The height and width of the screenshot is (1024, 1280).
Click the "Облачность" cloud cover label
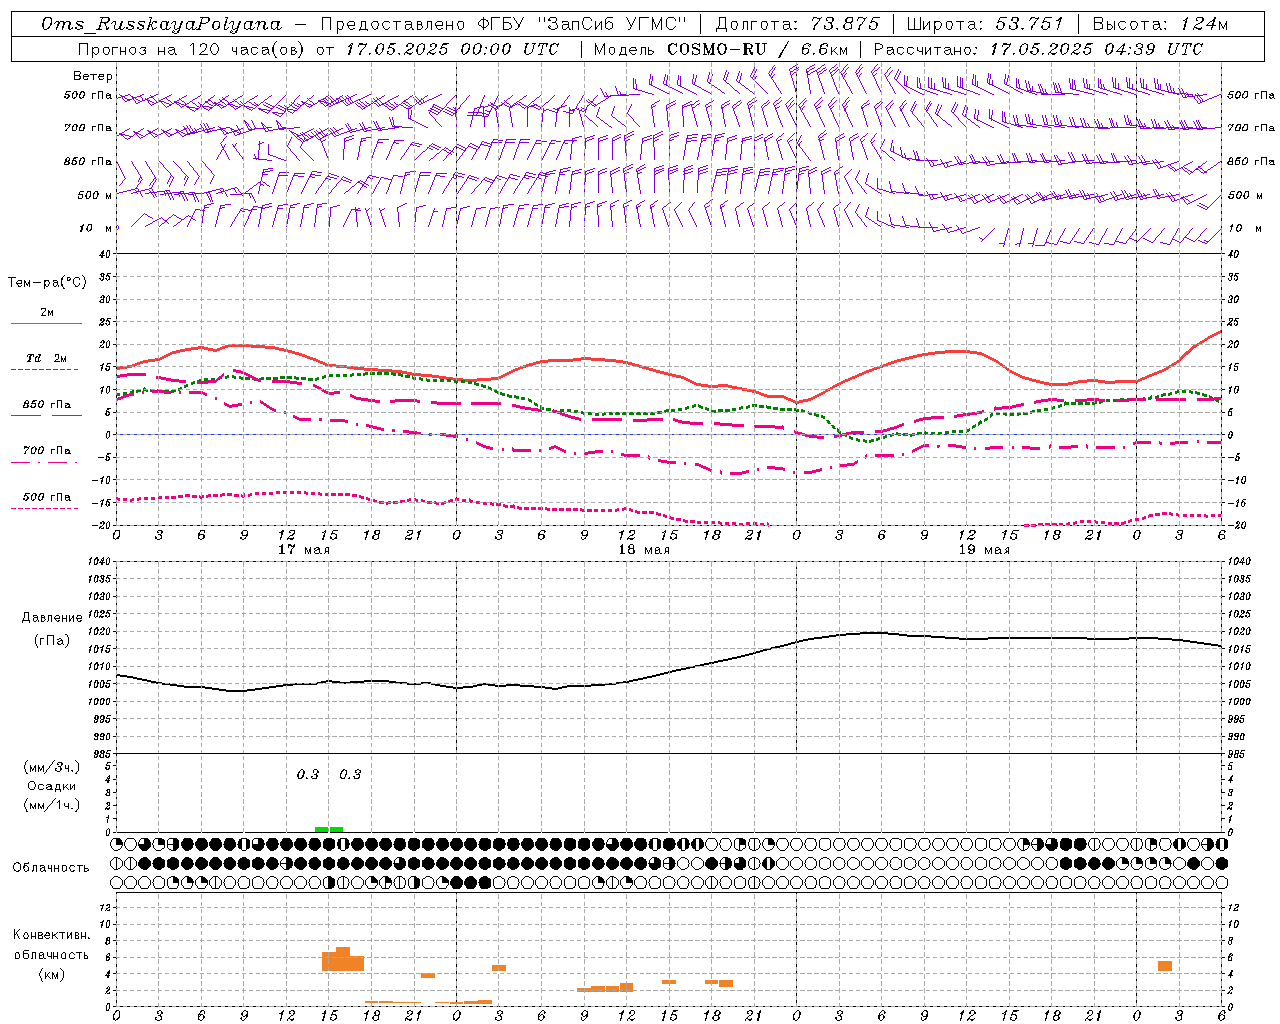[x=51, y=867]
